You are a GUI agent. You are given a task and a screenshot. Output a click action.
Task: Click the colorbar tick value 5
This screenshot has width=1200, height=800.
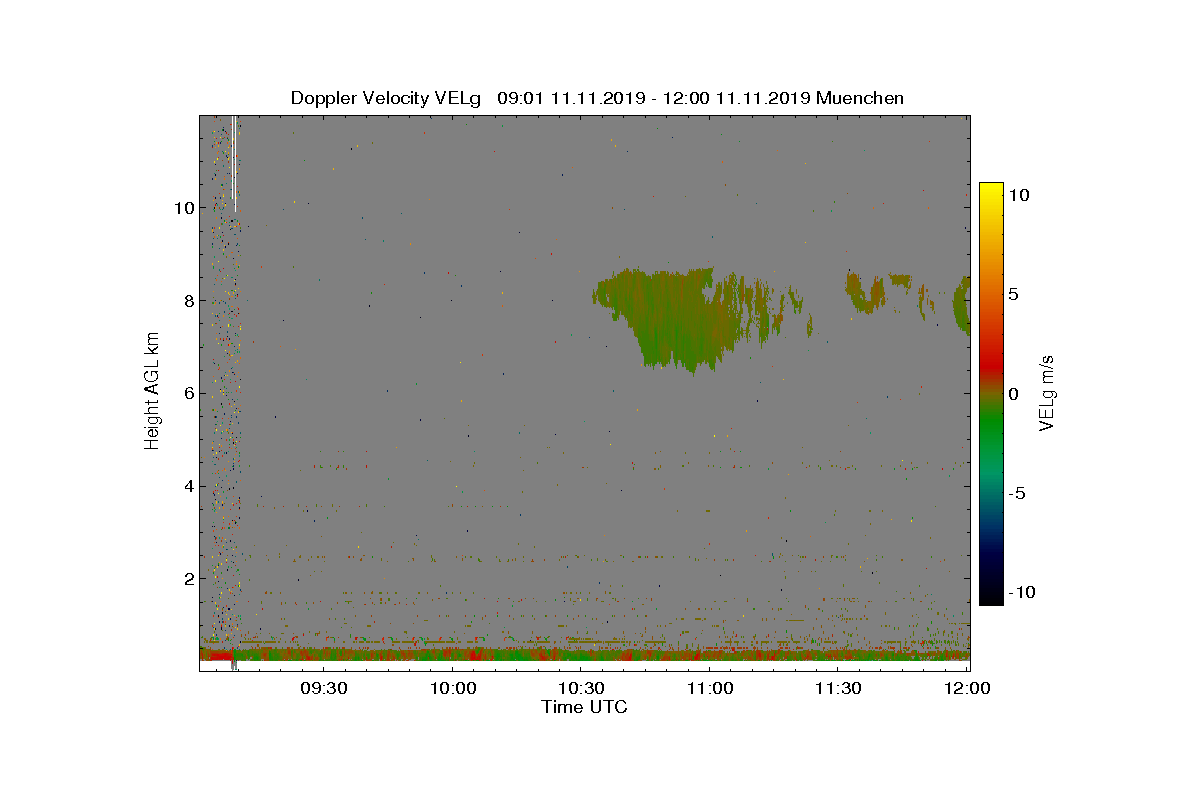point(1014,295)
